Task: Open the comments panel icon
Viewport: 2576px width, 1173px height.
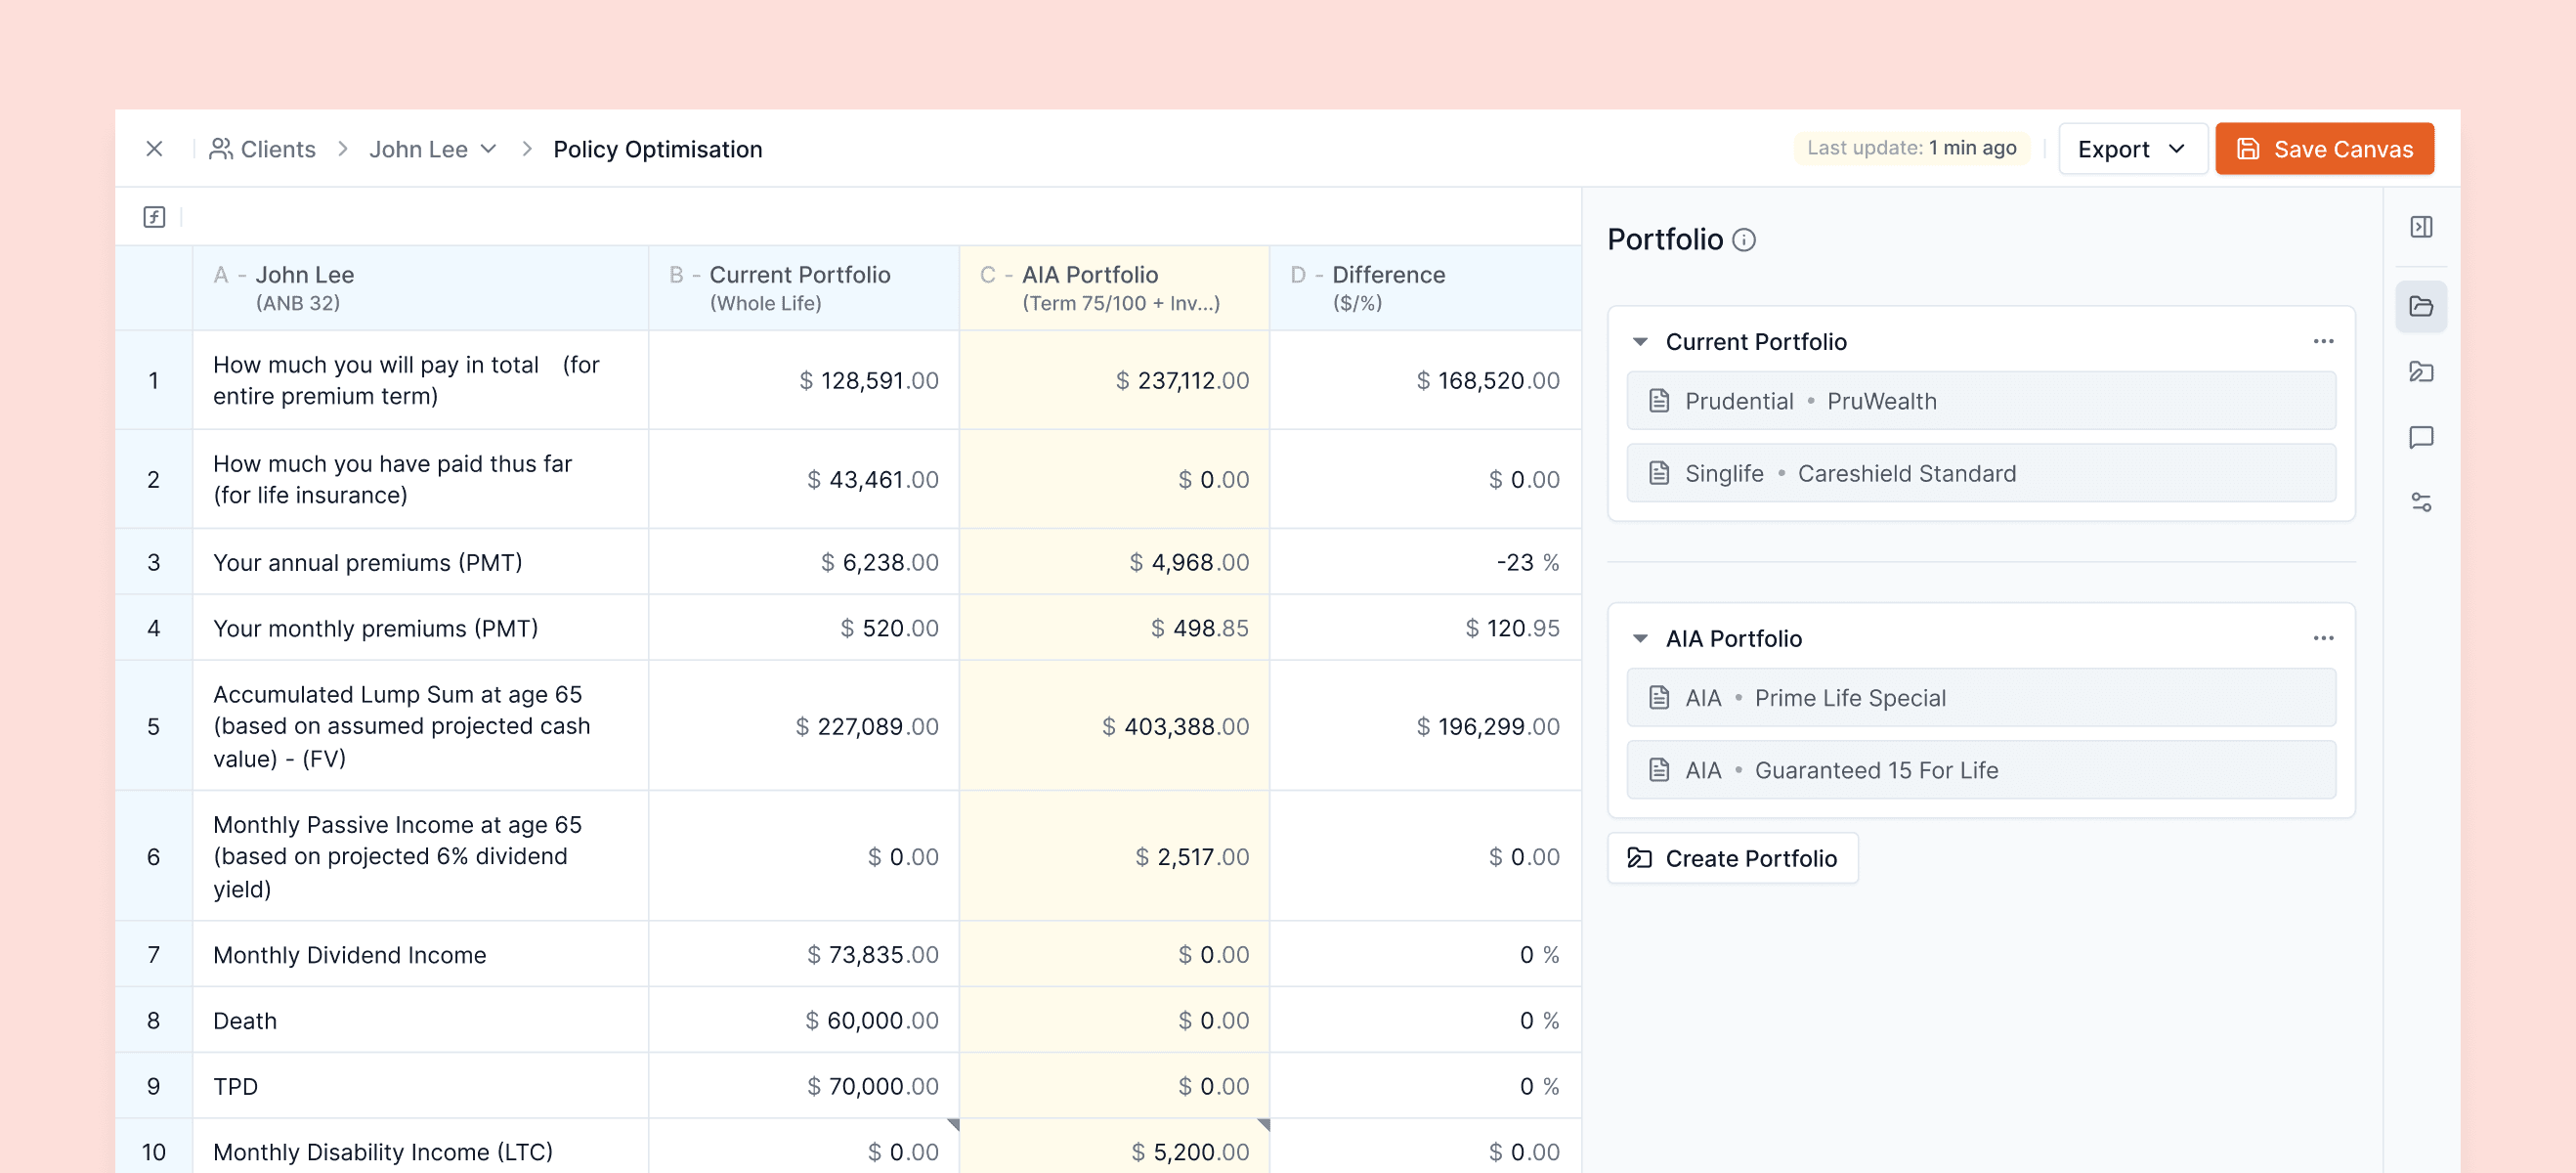Action: 2422,438
